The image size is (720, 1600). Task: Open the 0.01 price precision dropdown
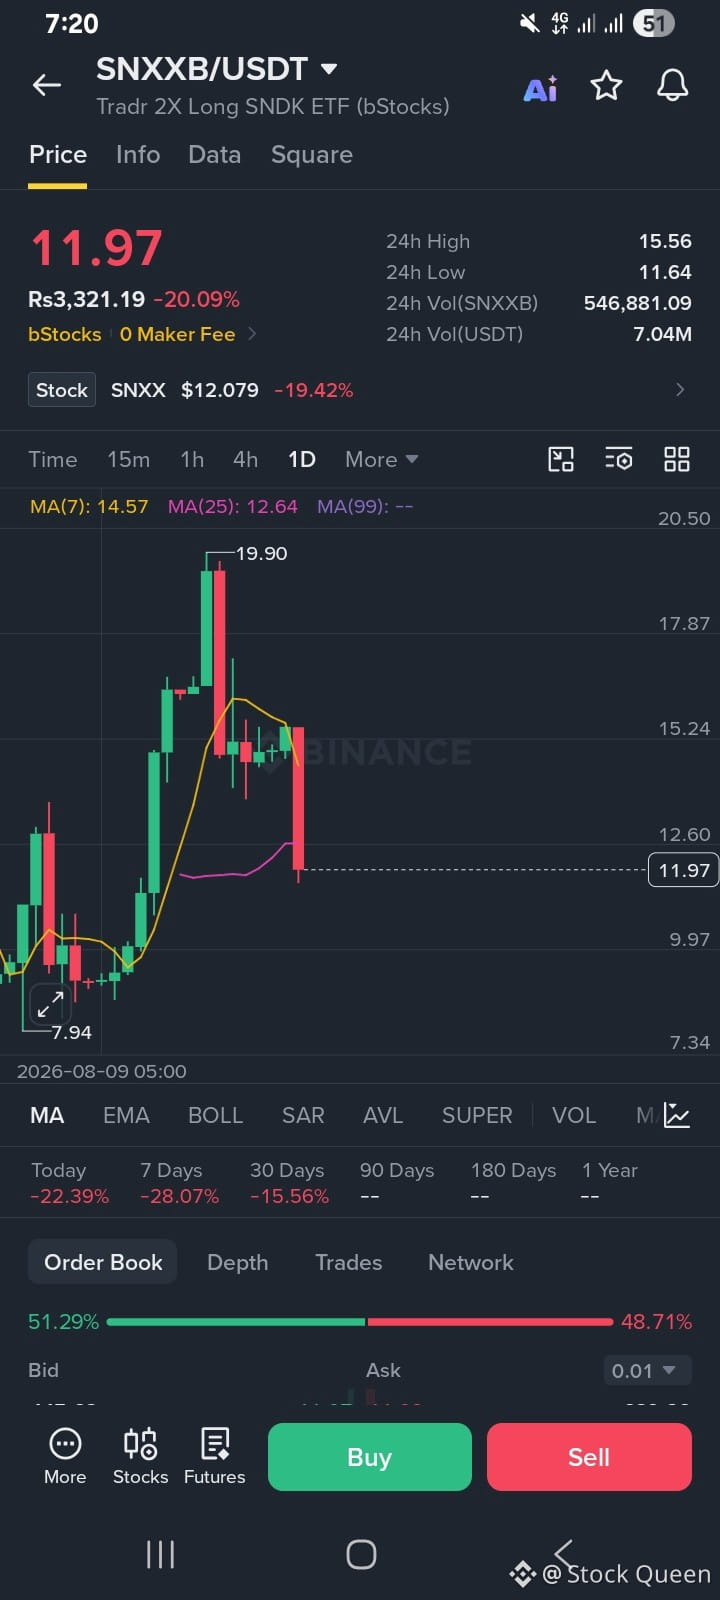648,1371
